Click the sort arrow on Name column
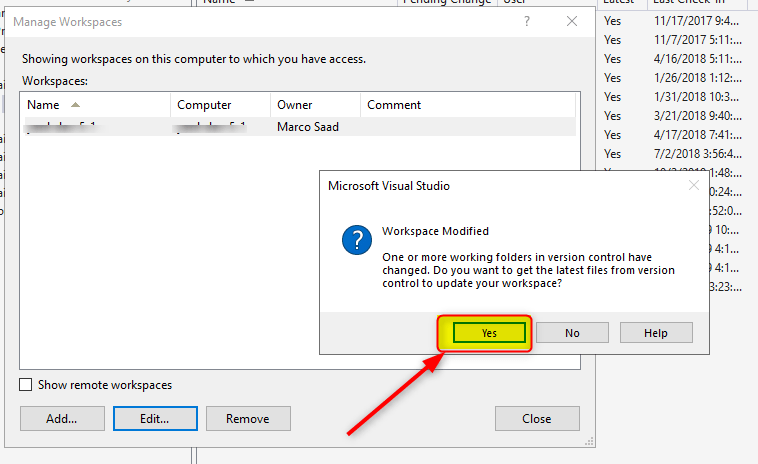This screenshot has height=464, width=758. [76, 104]
